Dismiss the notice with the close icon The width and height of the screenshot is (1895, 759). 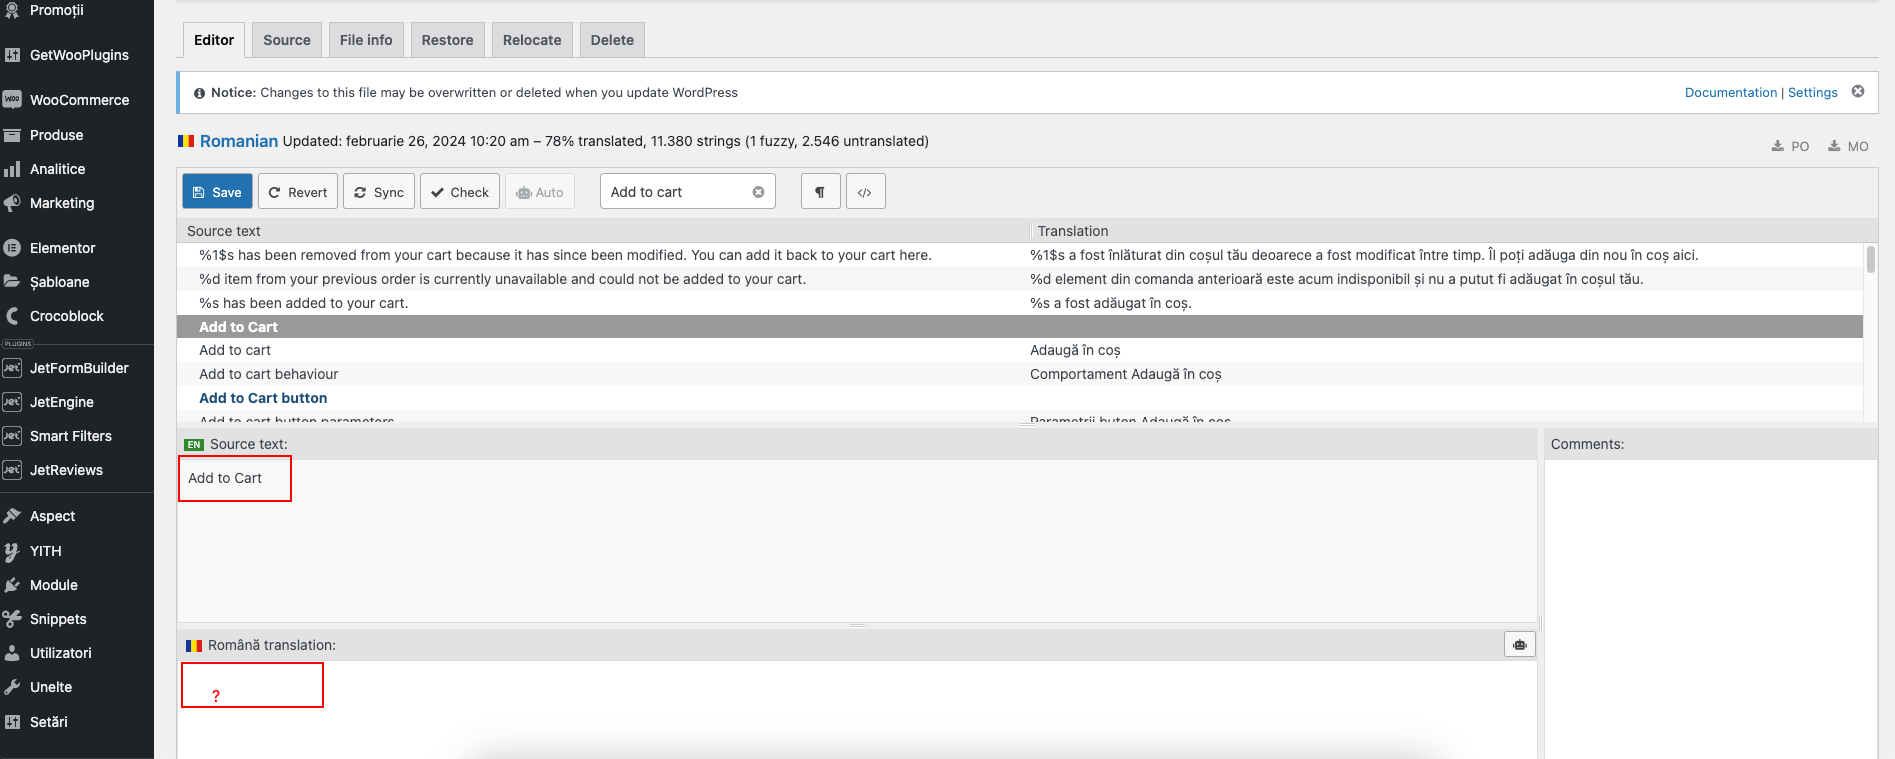(x=1858, y=91)
